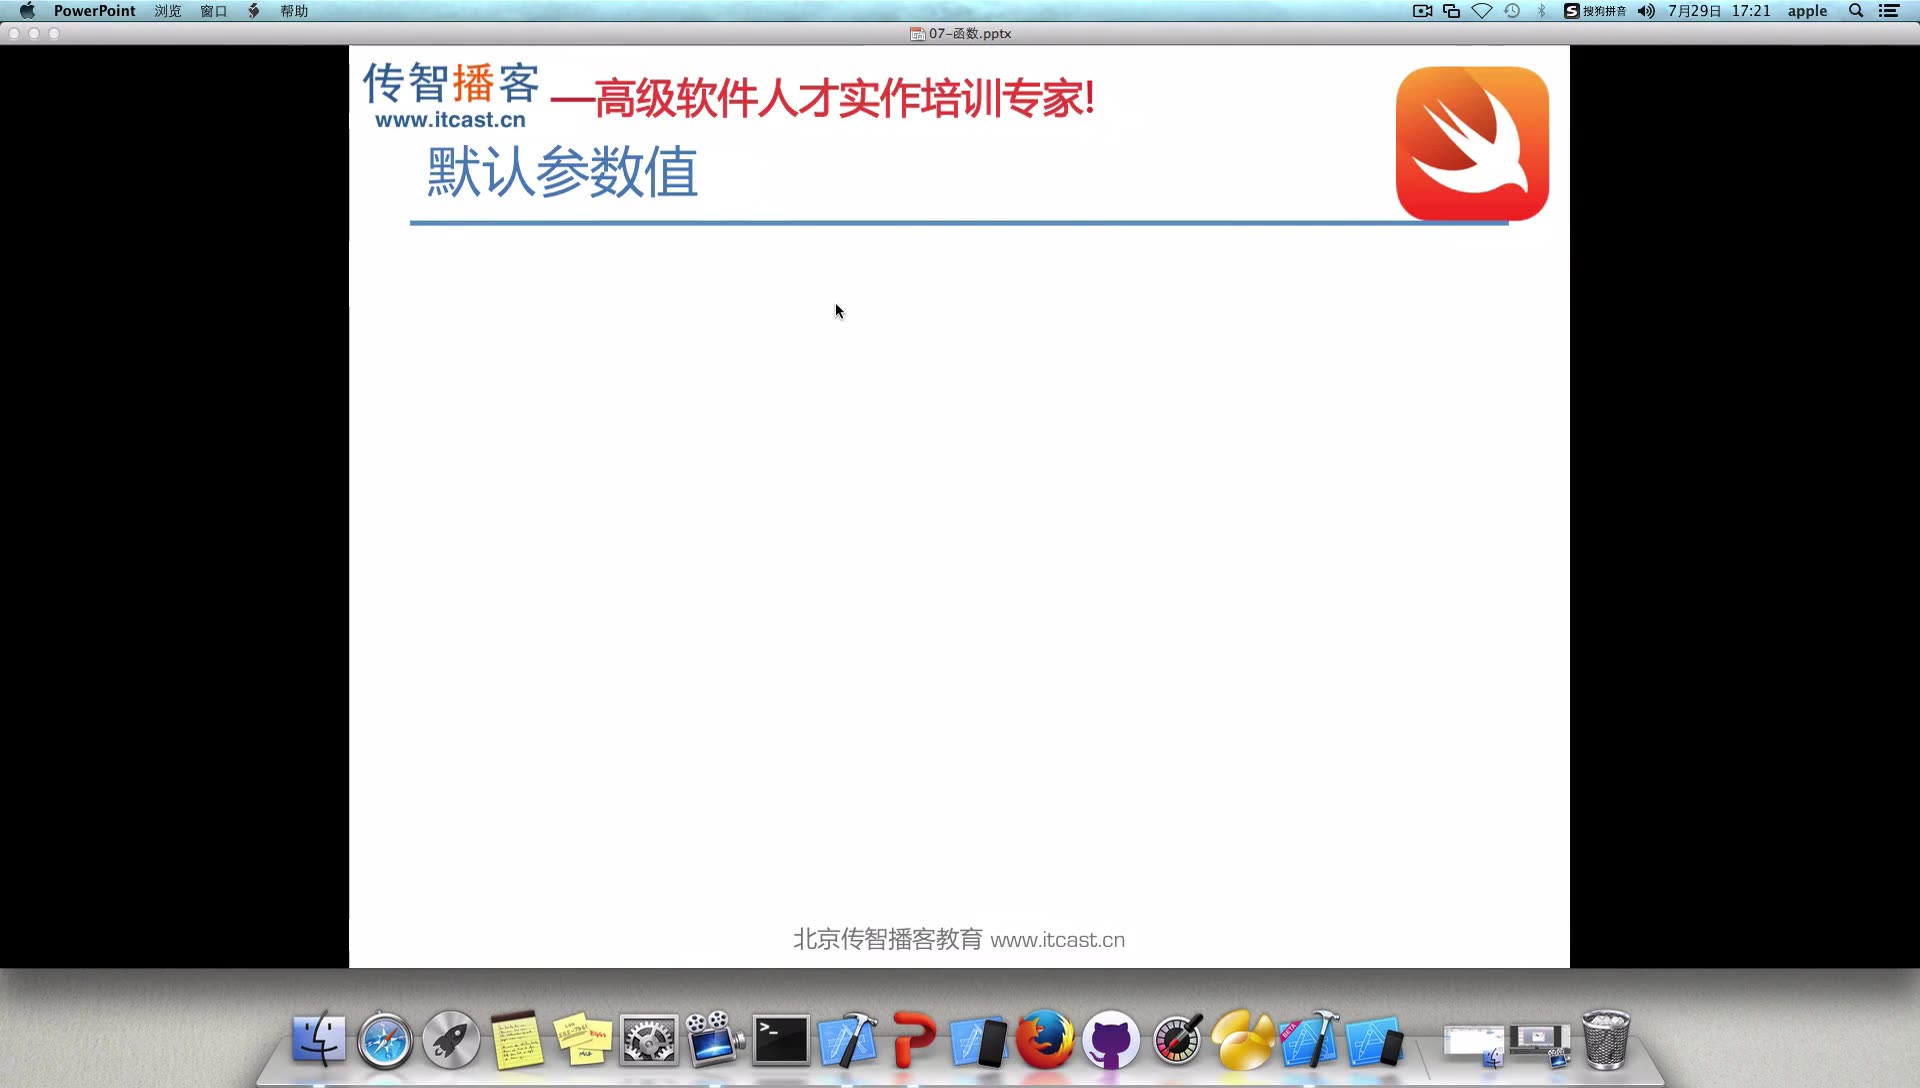Open DVD player from dock
The height and width of the screenshot is (1088, 1920).
pyautogui.click(x=713, y=1041)
